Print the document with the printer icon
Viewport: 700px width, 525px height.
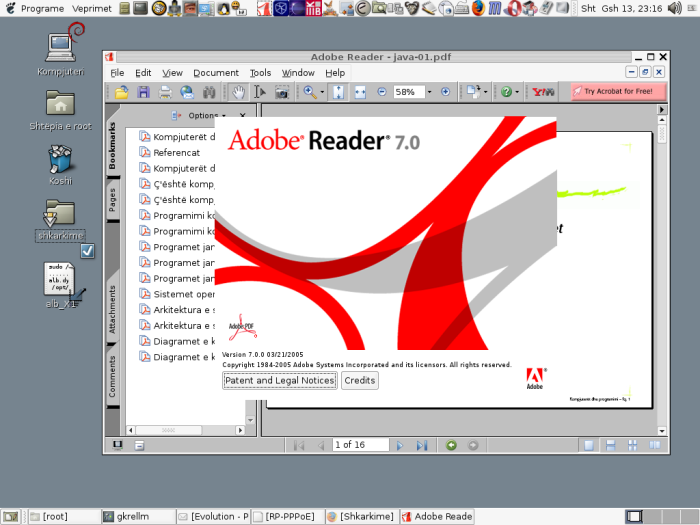[165, 92]
